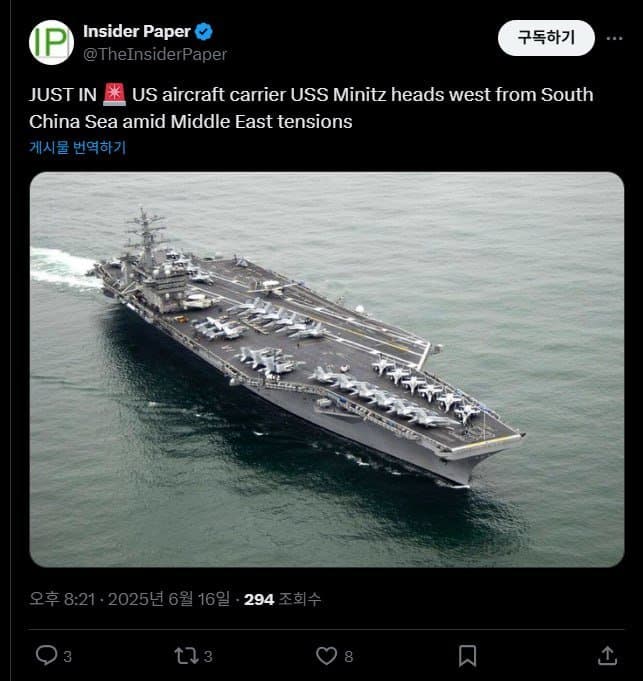Click the 오후 8:21 timestamp

[62, 599]
